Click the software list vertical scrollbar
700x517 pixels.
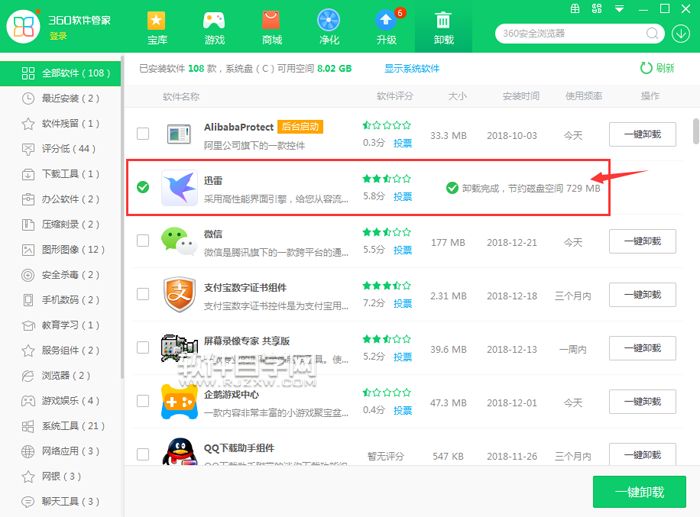click(696, 131)
